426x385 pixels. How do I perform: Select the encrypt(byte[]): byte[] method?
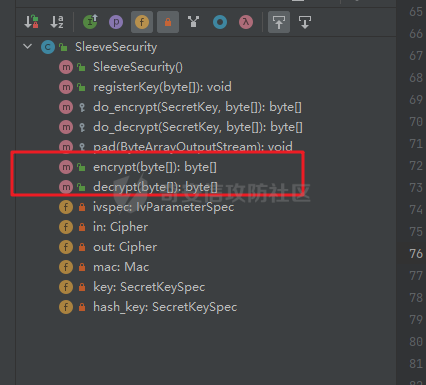155,167
